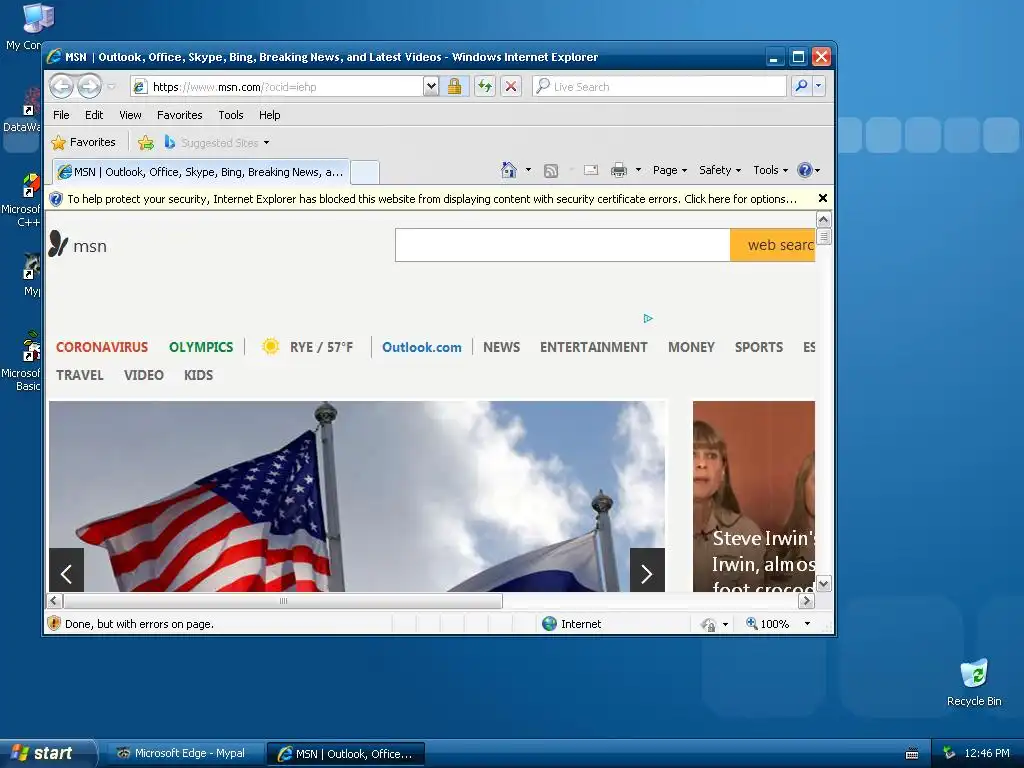Show next slide in news carousel
Screen dimensions: 1024x768
[x=647, y=571]
